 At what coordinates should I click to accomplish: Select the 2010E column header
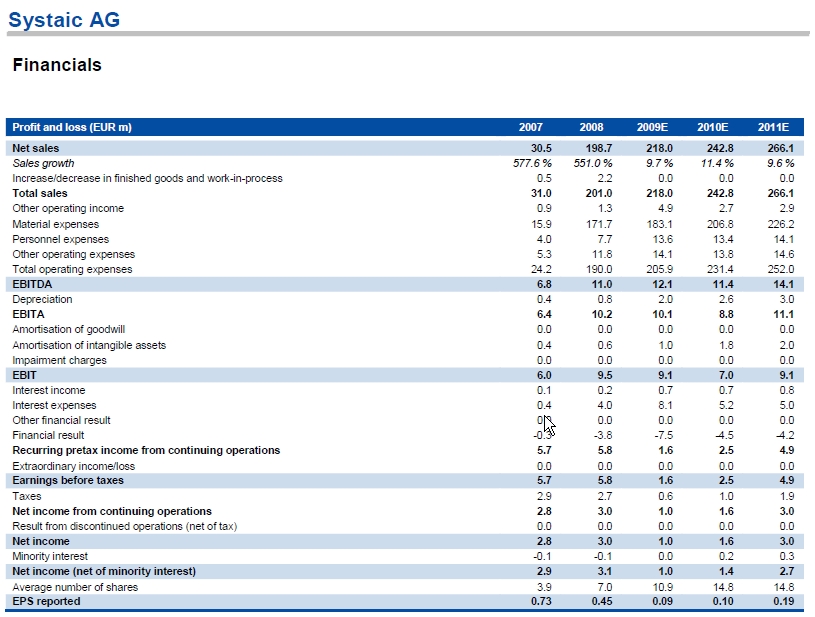(x=713, y=127)
